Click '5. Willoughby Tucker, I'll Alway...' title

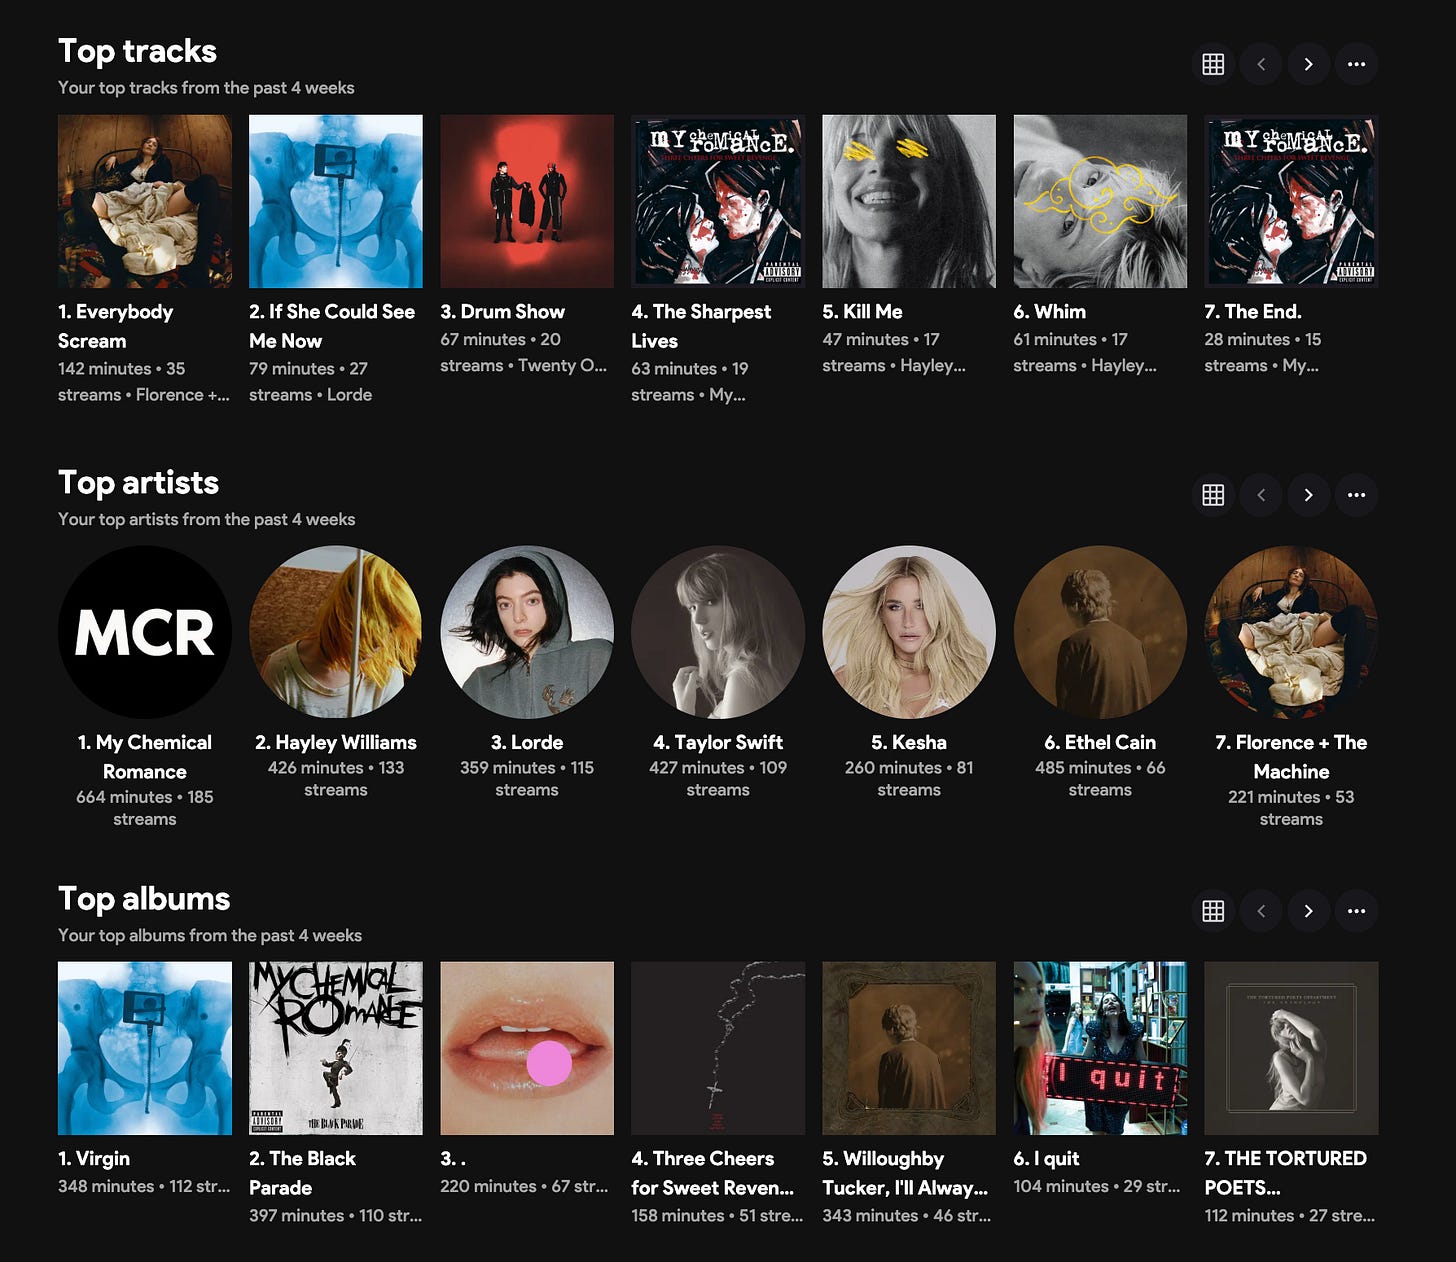coord(905,1173)
